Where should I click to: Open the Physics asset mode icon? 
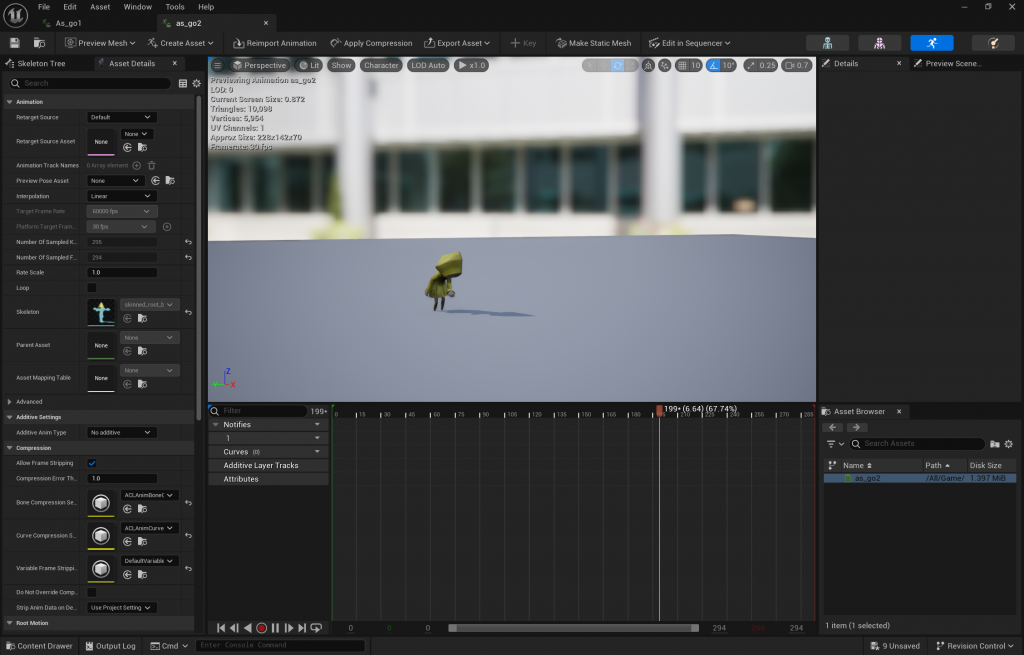(x=993, y=43)
